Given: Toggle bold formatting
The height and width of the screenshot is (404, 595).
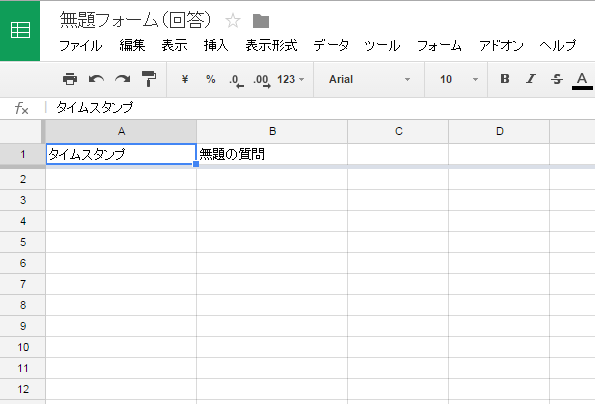Looking at the screenshot, I should [505, 79].
